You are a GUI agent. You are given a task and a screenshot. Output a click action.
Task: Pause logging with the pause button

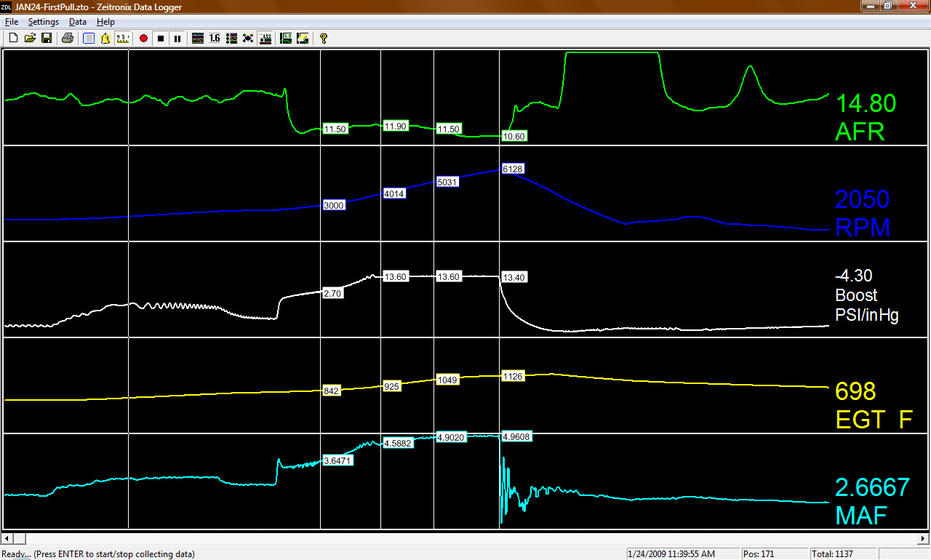coord(177,39)
